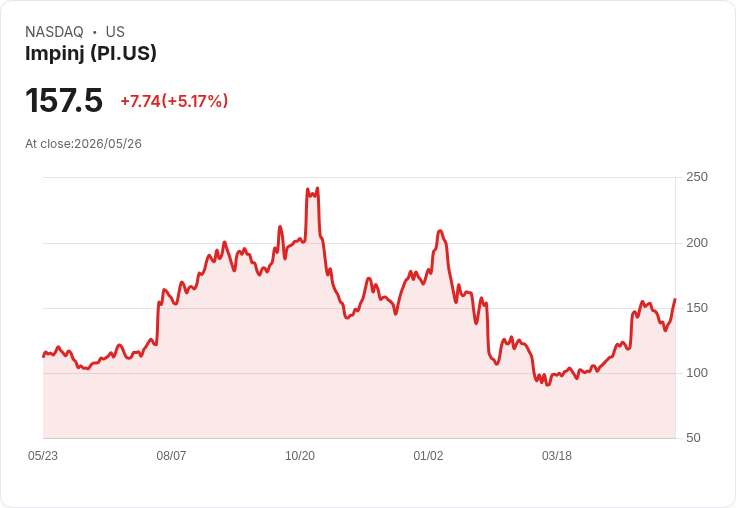Click the Impinj (PI.US) stock title

tap(91, 53)
